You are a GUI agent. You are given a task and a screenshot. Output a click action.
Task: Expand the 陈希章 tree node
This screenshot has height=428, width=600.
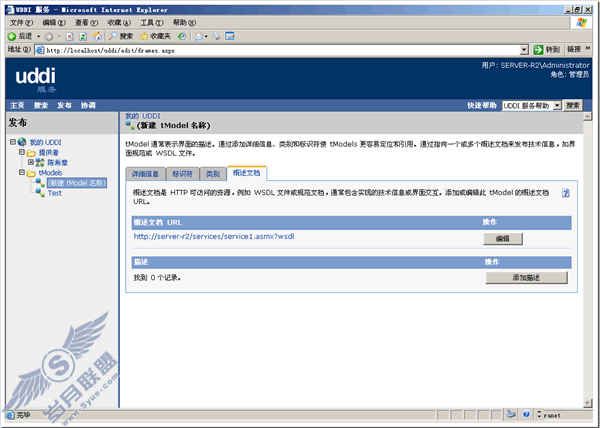tap(31, 162)
